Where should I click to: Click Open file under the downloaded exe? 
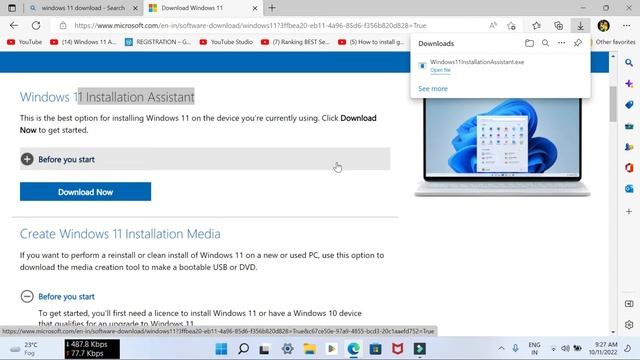[440, 70]
